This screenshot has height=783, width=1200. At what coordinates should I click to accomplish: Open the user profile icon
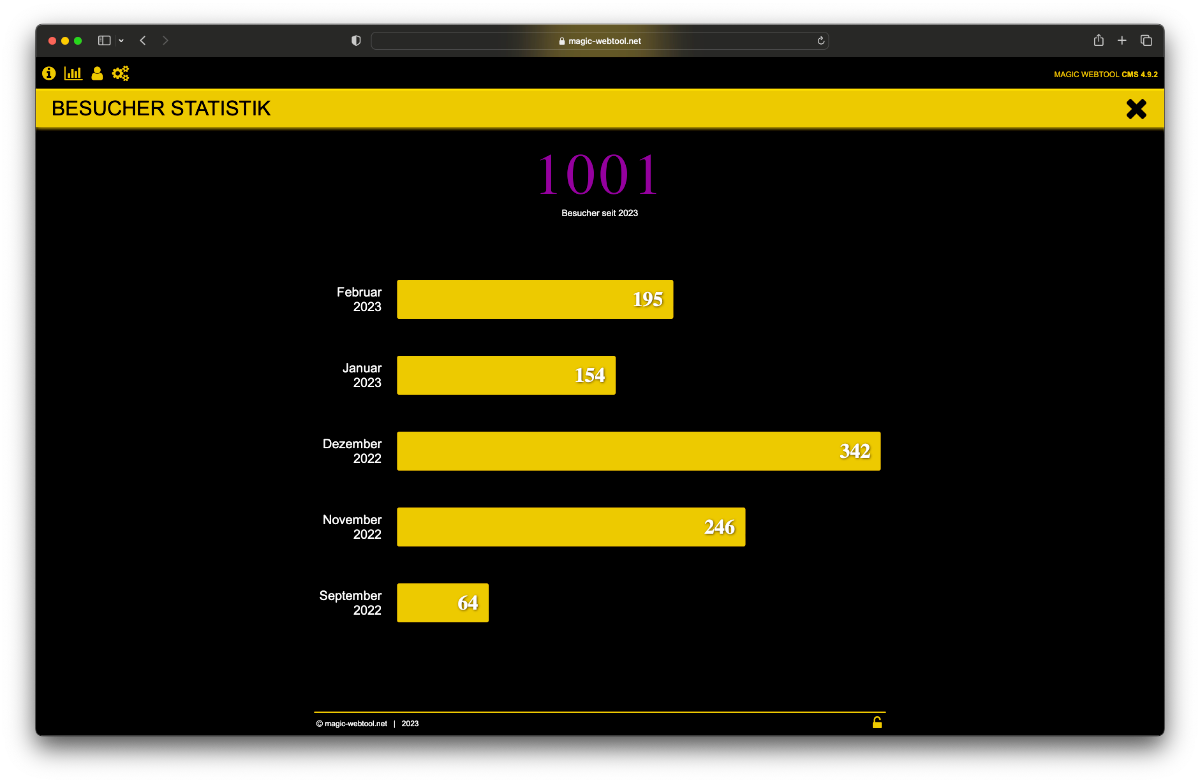(x=97, y=73)
